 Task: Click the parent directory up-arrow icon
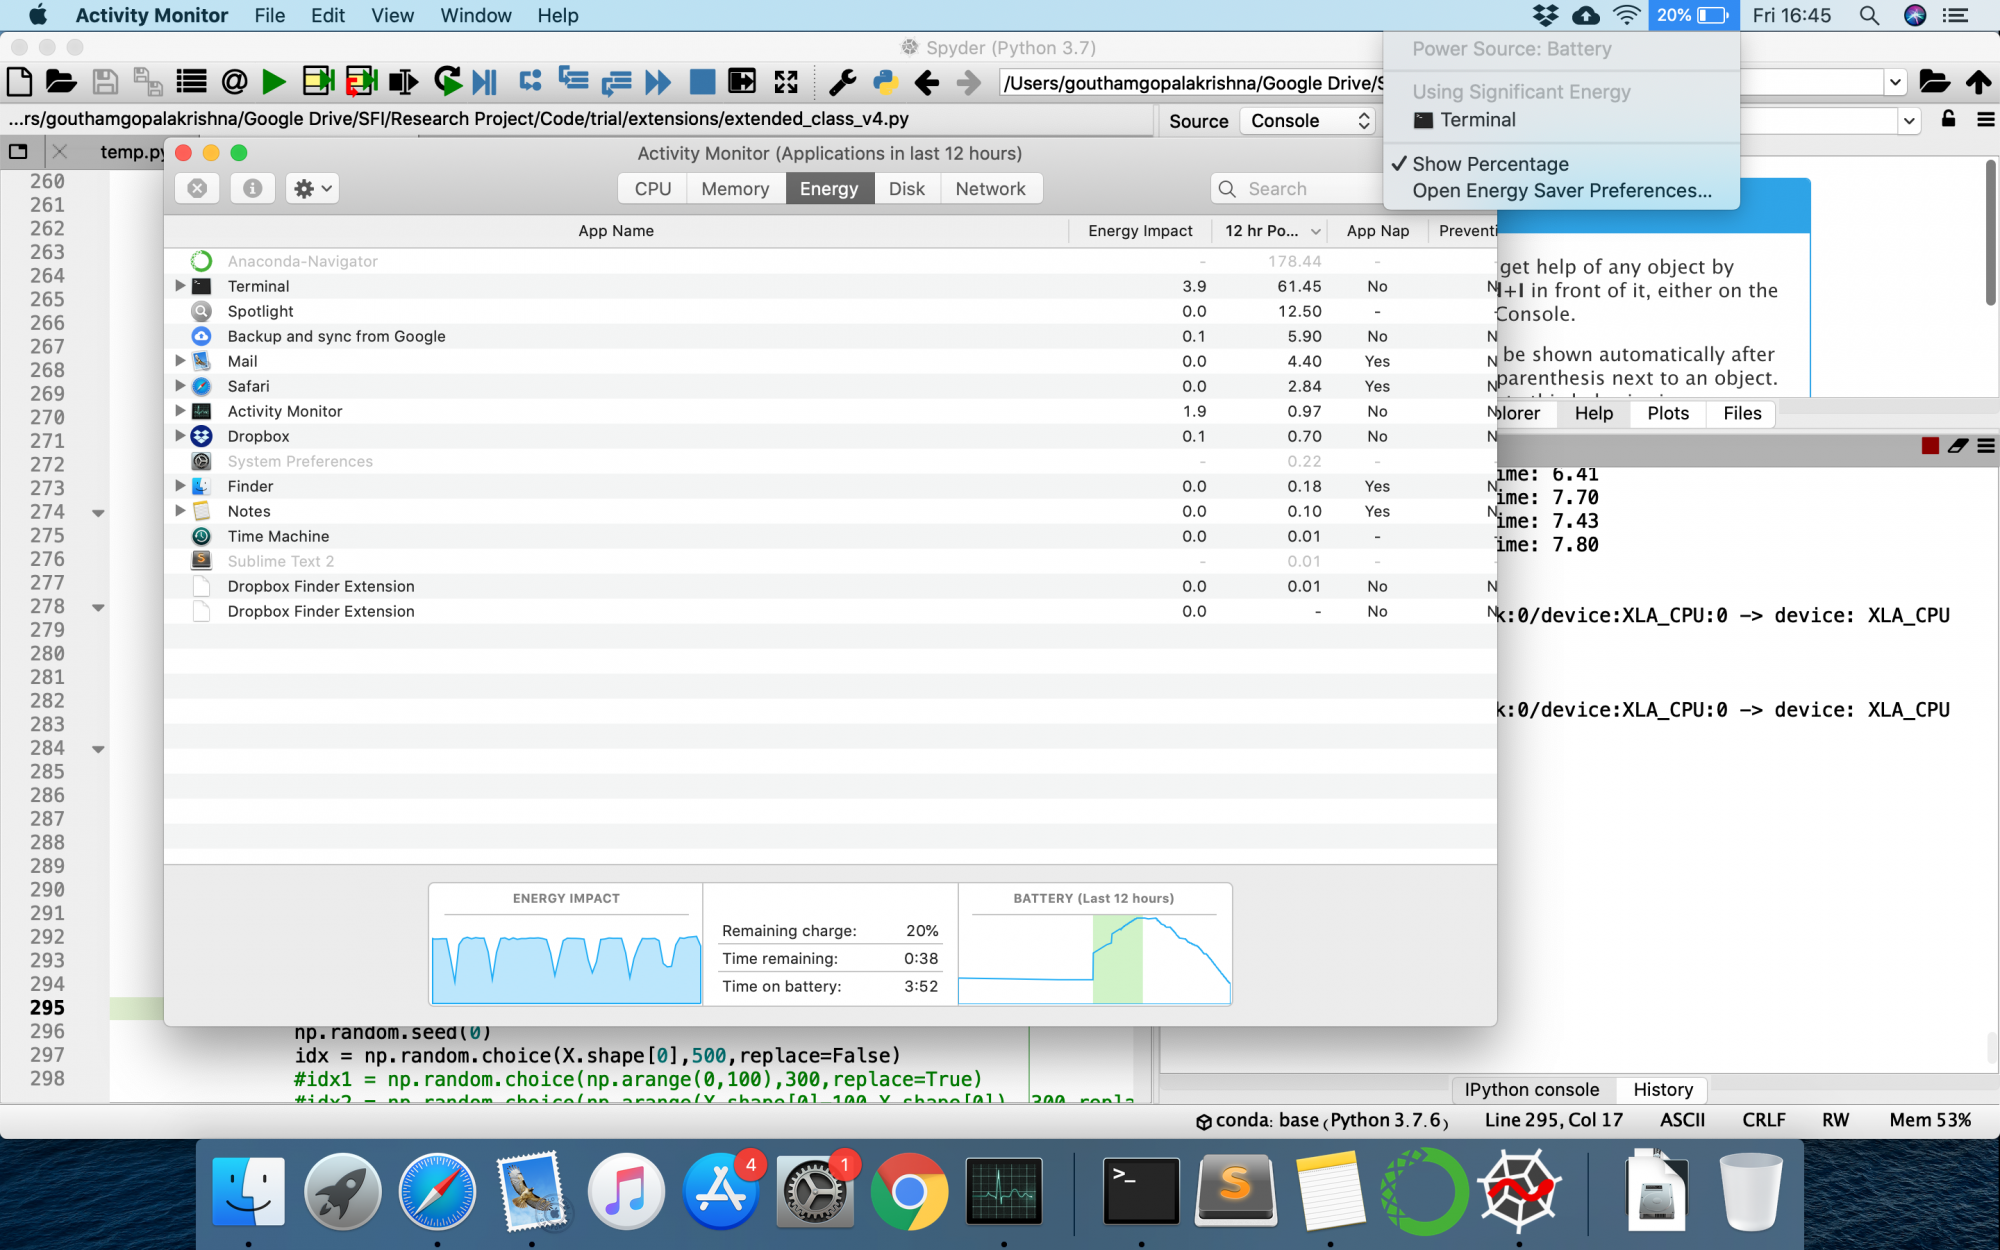coord(1978,82)
